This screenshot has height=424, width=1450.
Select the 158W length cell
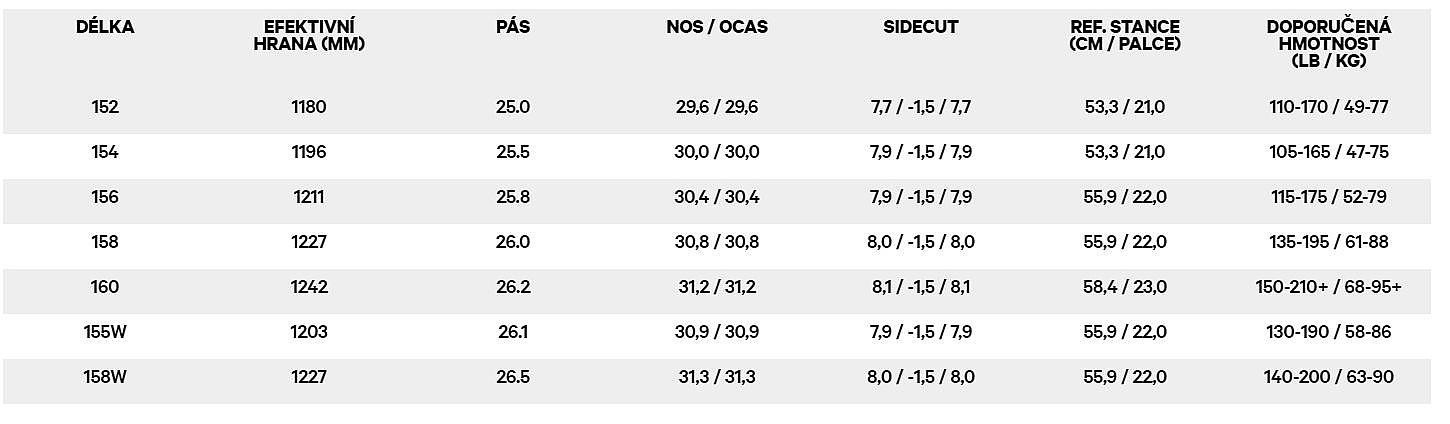(x=105, y=377)
